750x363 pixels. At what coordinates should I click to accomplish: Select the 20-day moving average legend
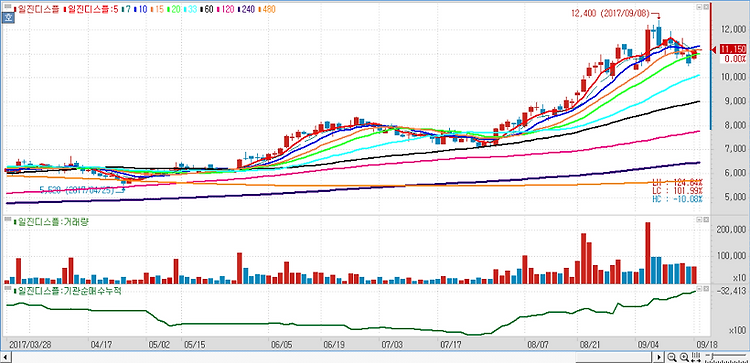(x=174, y=9)
